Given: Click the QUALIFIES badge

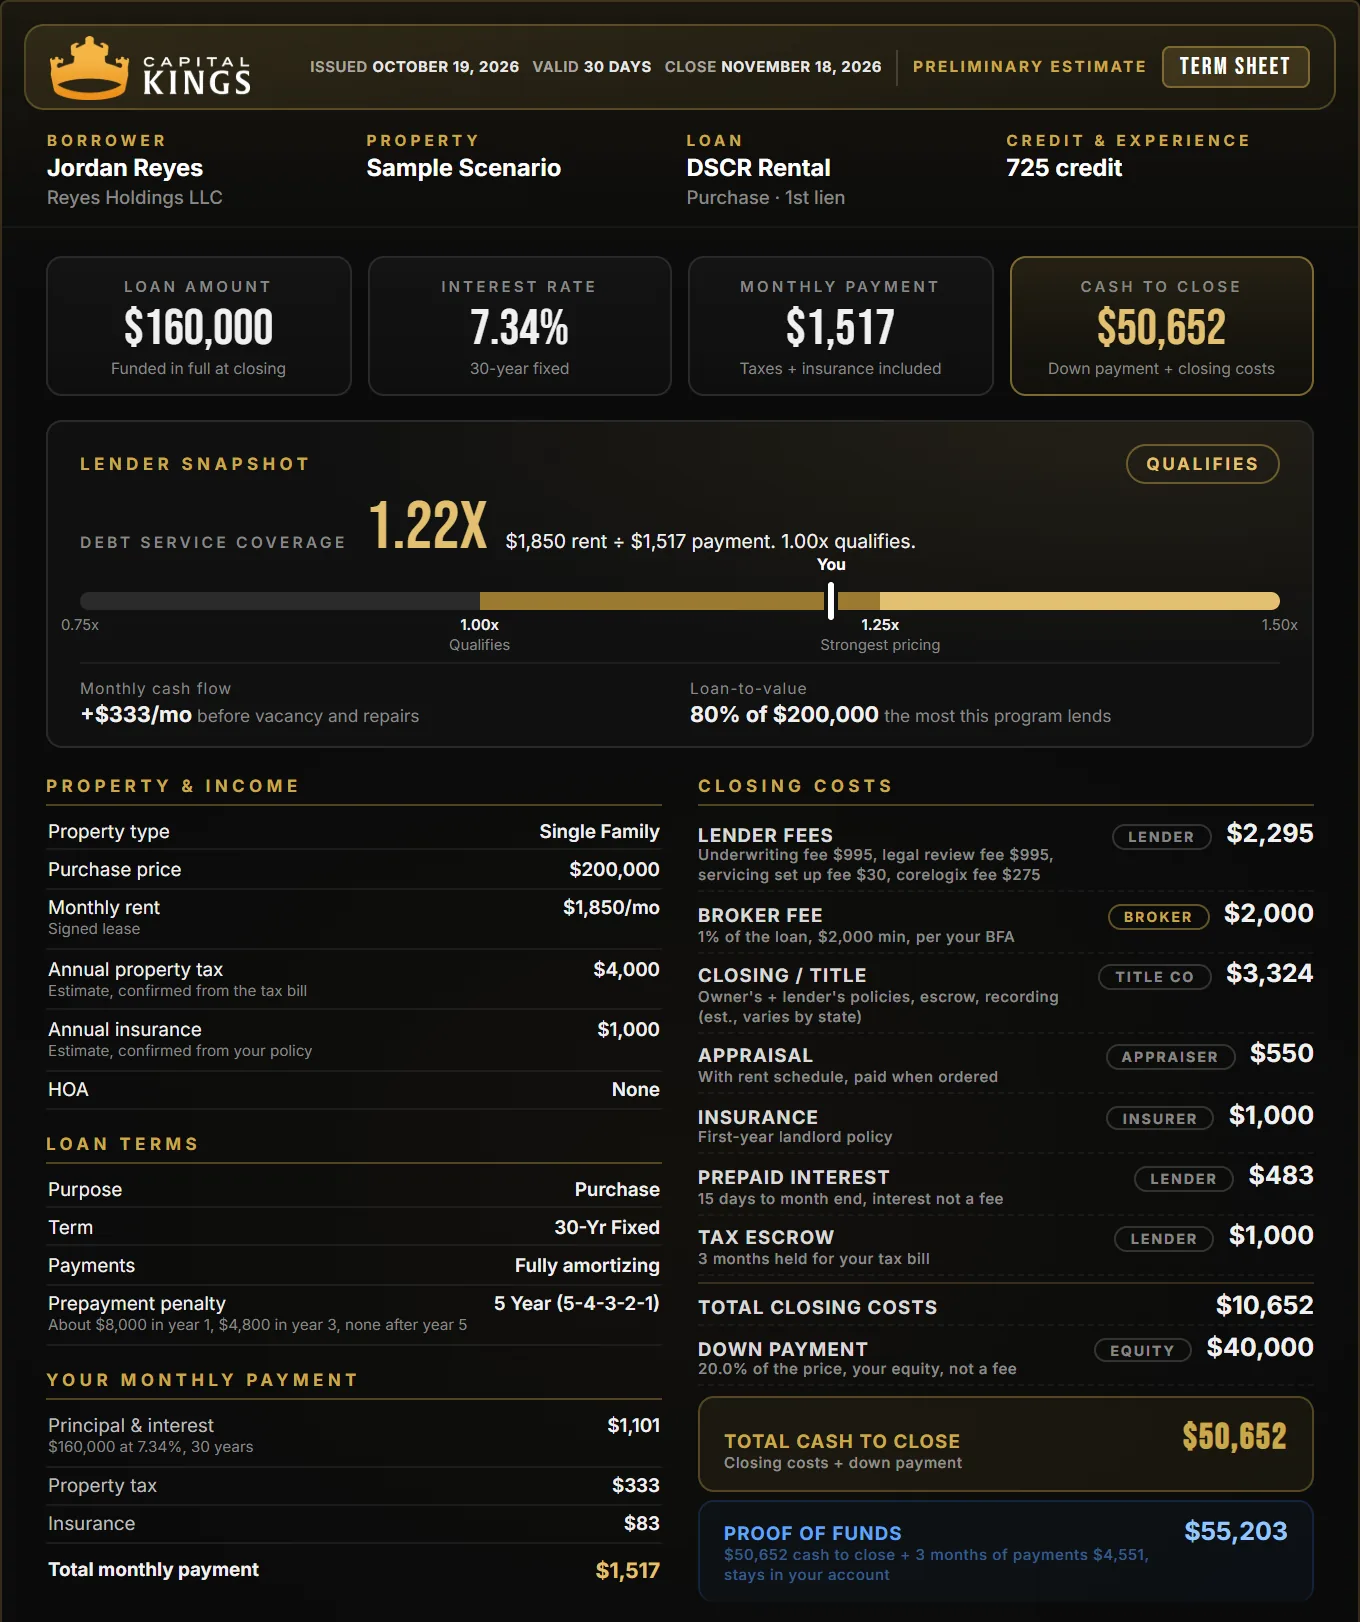Looking at the screenshot, I should (x=1202, y=464).
